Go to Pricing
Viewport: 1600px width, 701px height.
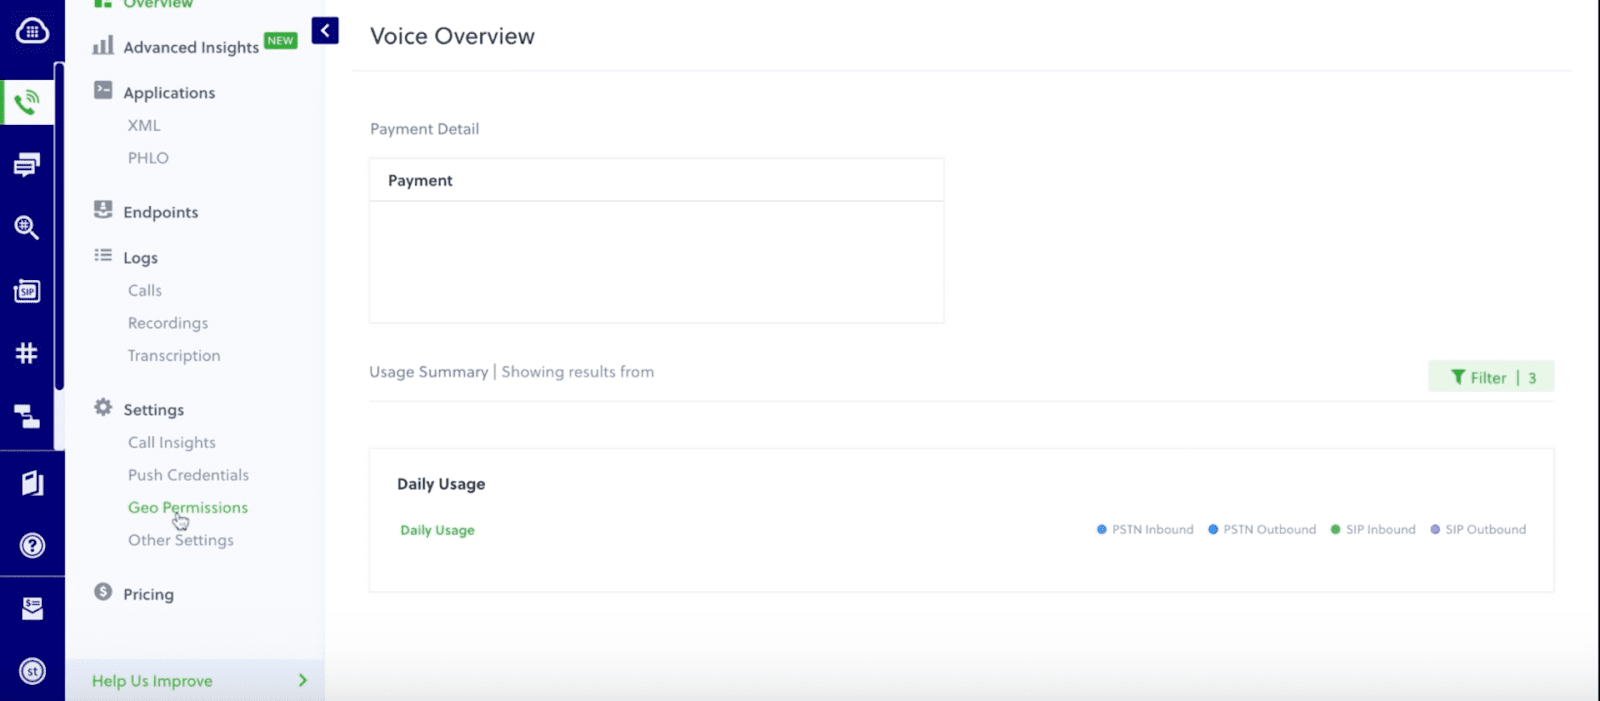[x=148, y=594]
